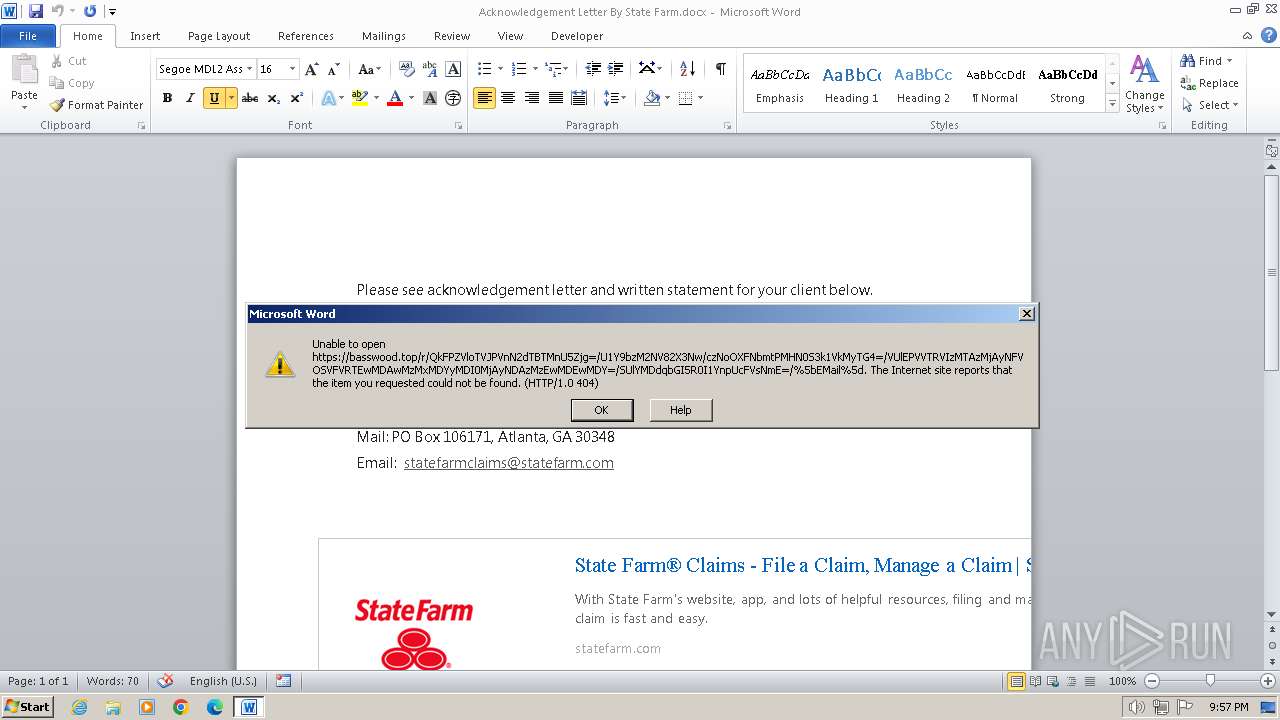
Task: Switch to the Mailings tab
Action: [x=384, y=36]
